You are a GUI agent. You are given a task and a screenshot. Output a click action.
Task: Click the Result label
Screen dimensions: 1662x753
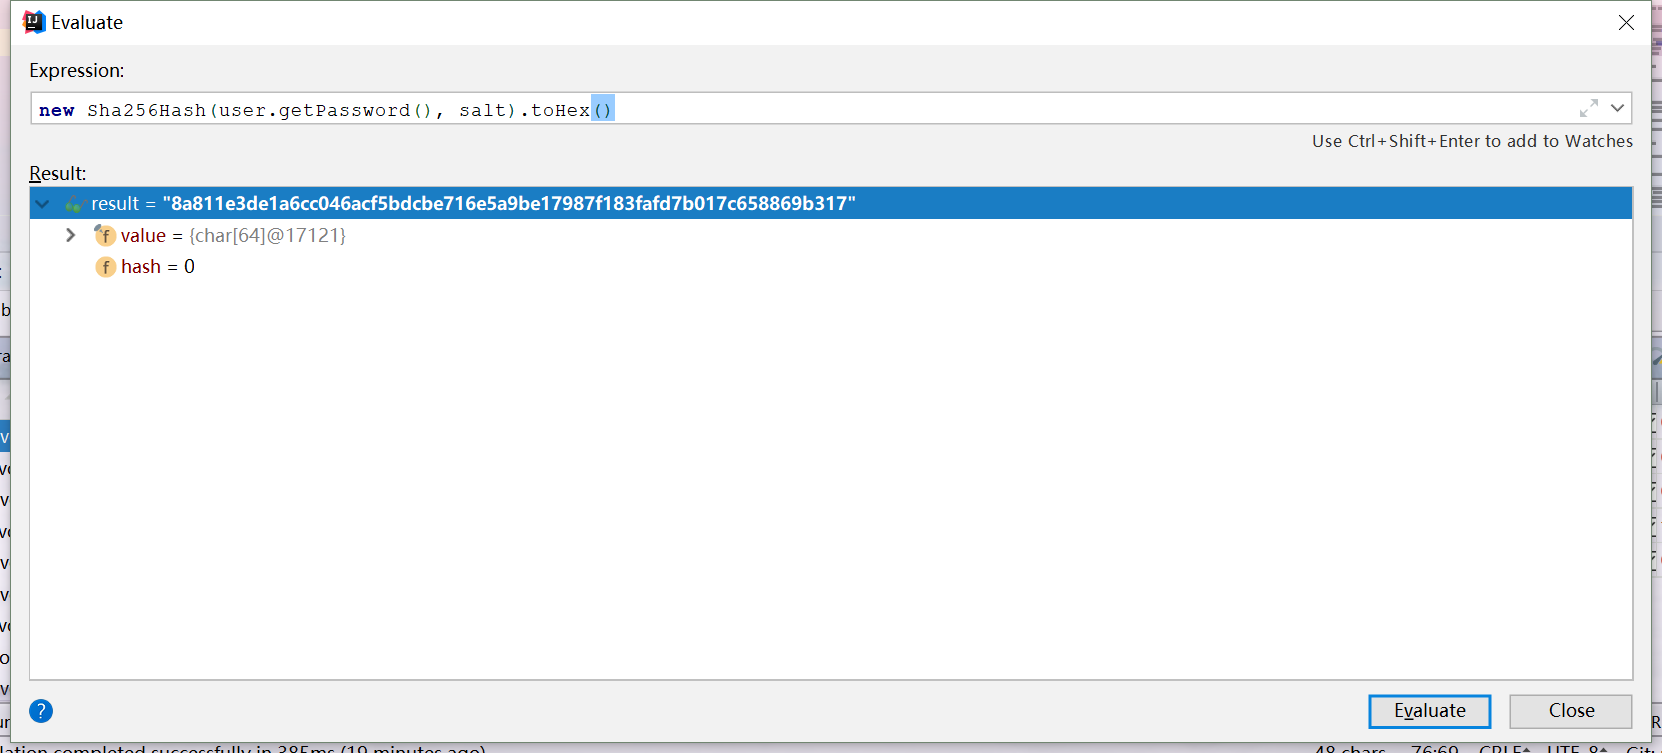(58, 173)
